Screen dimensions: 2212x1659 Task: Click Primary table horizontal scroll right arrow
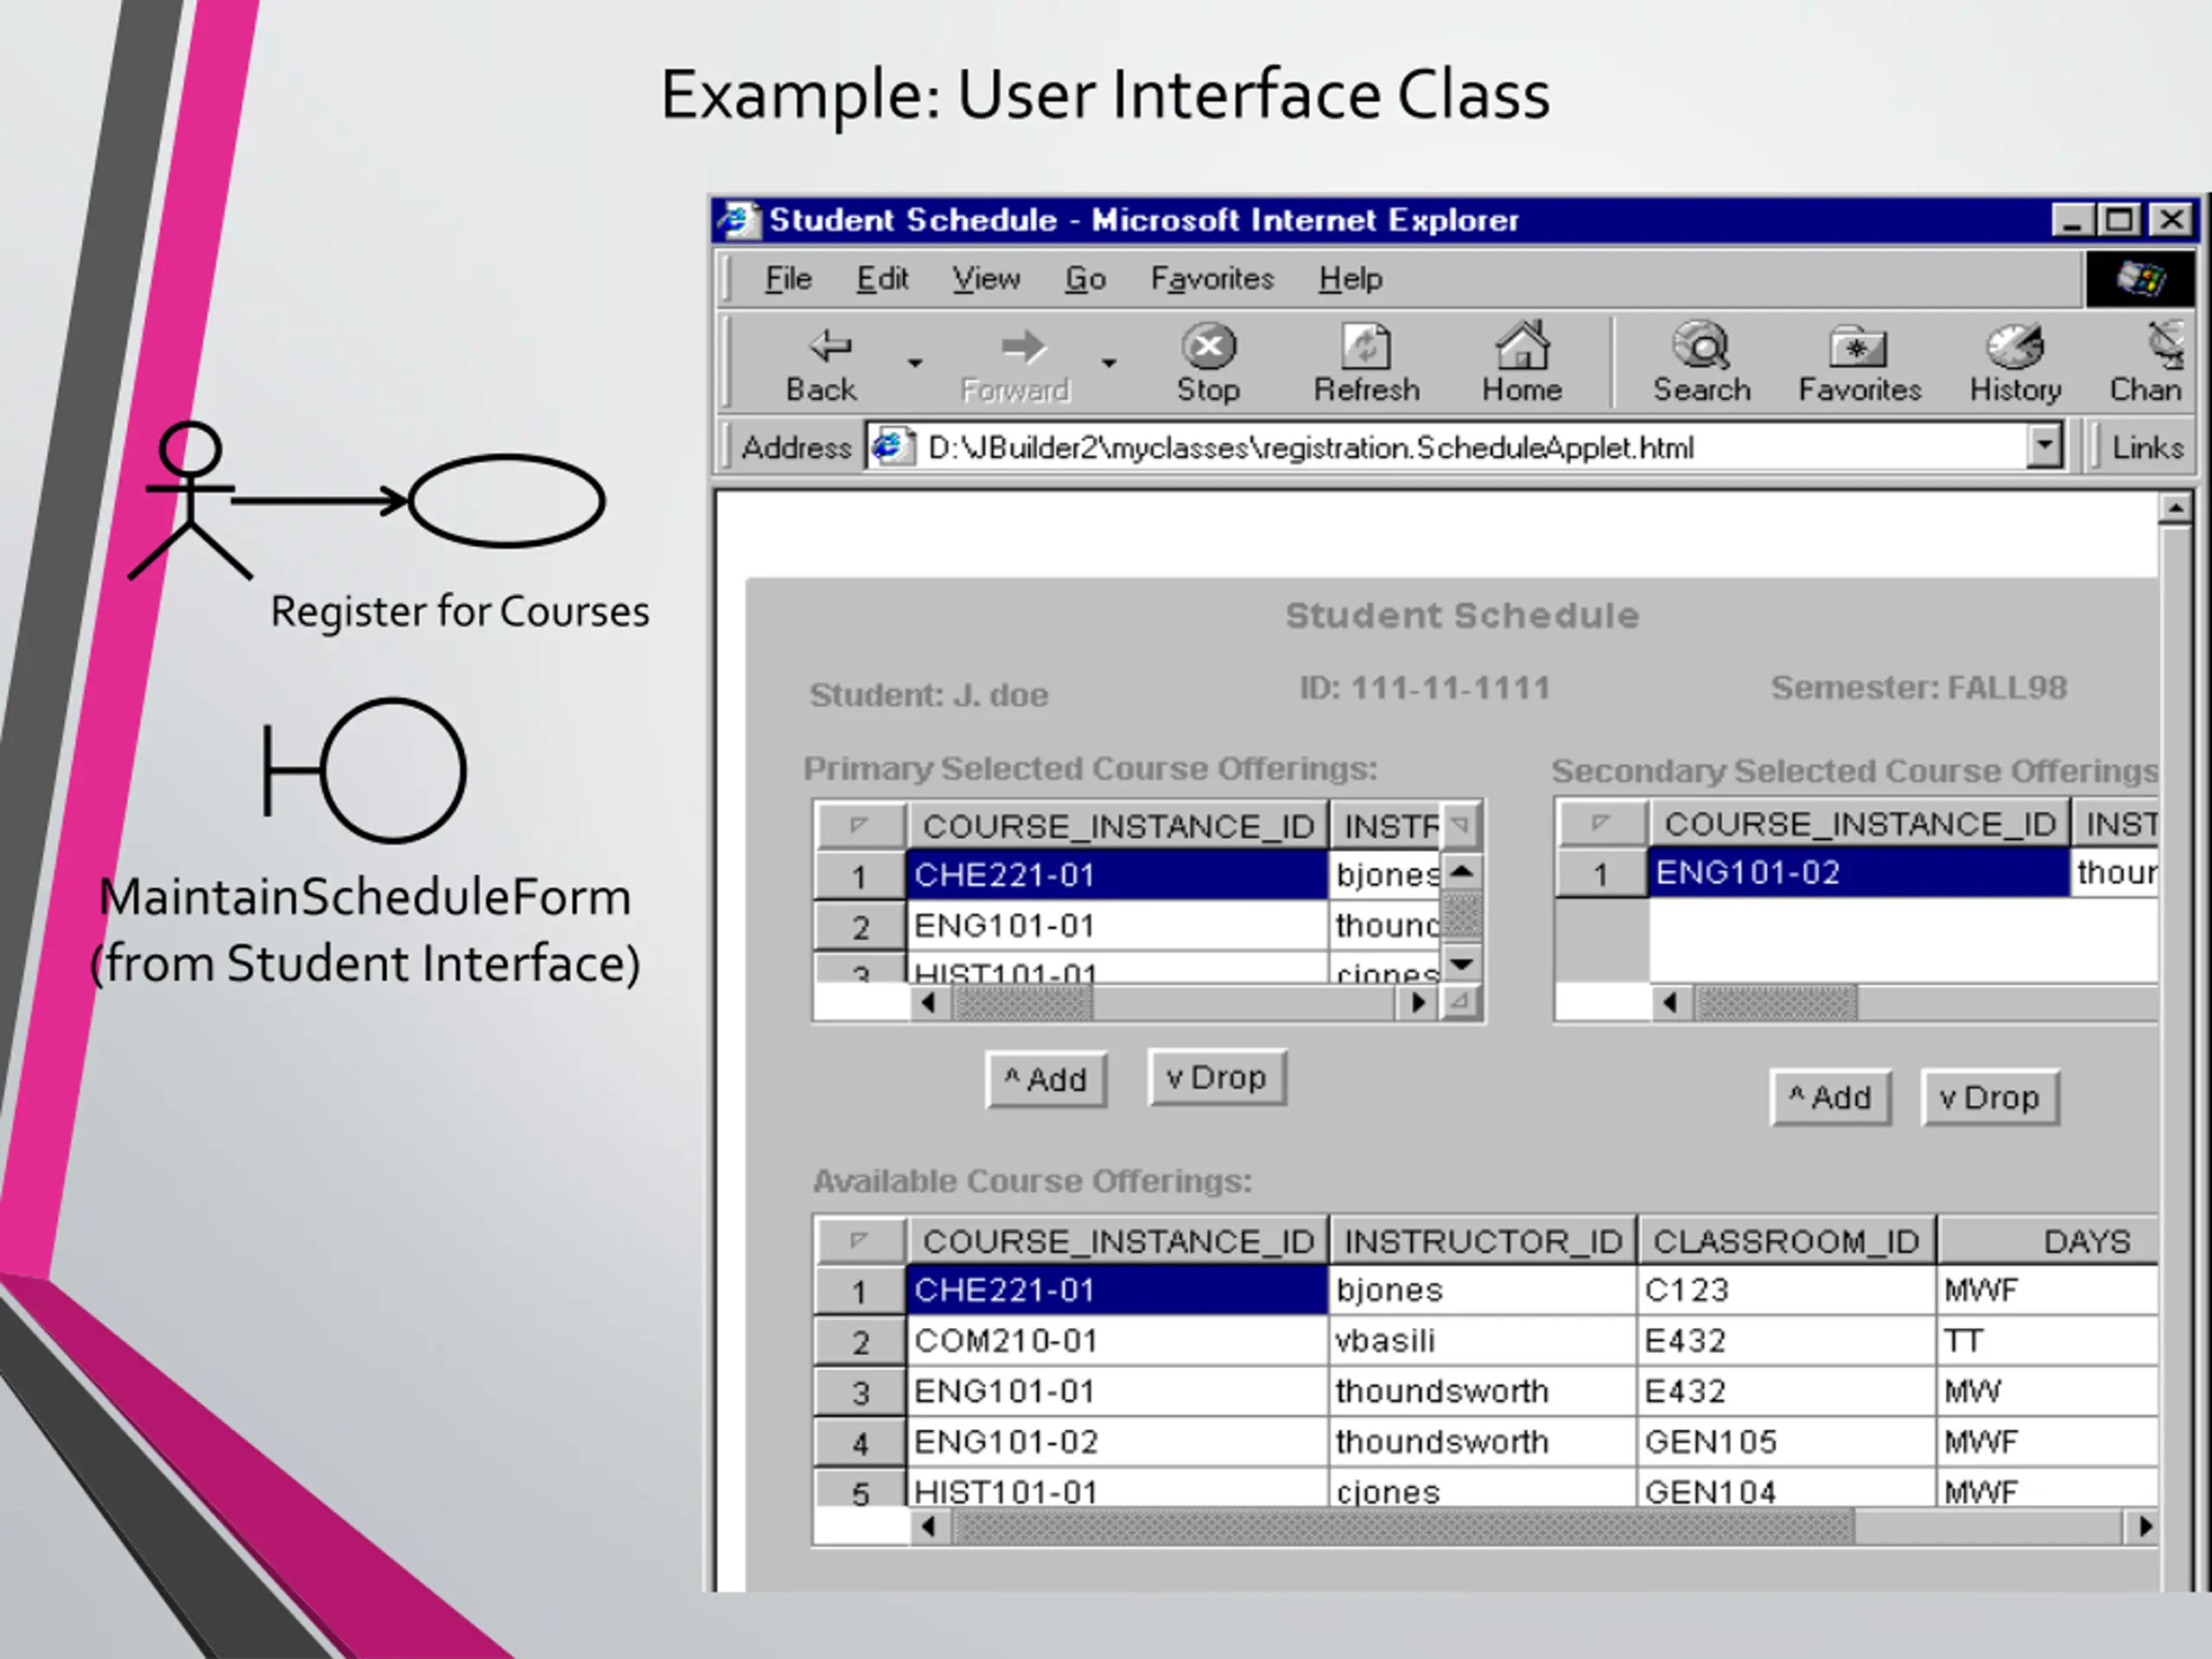pos(1418,1002)
